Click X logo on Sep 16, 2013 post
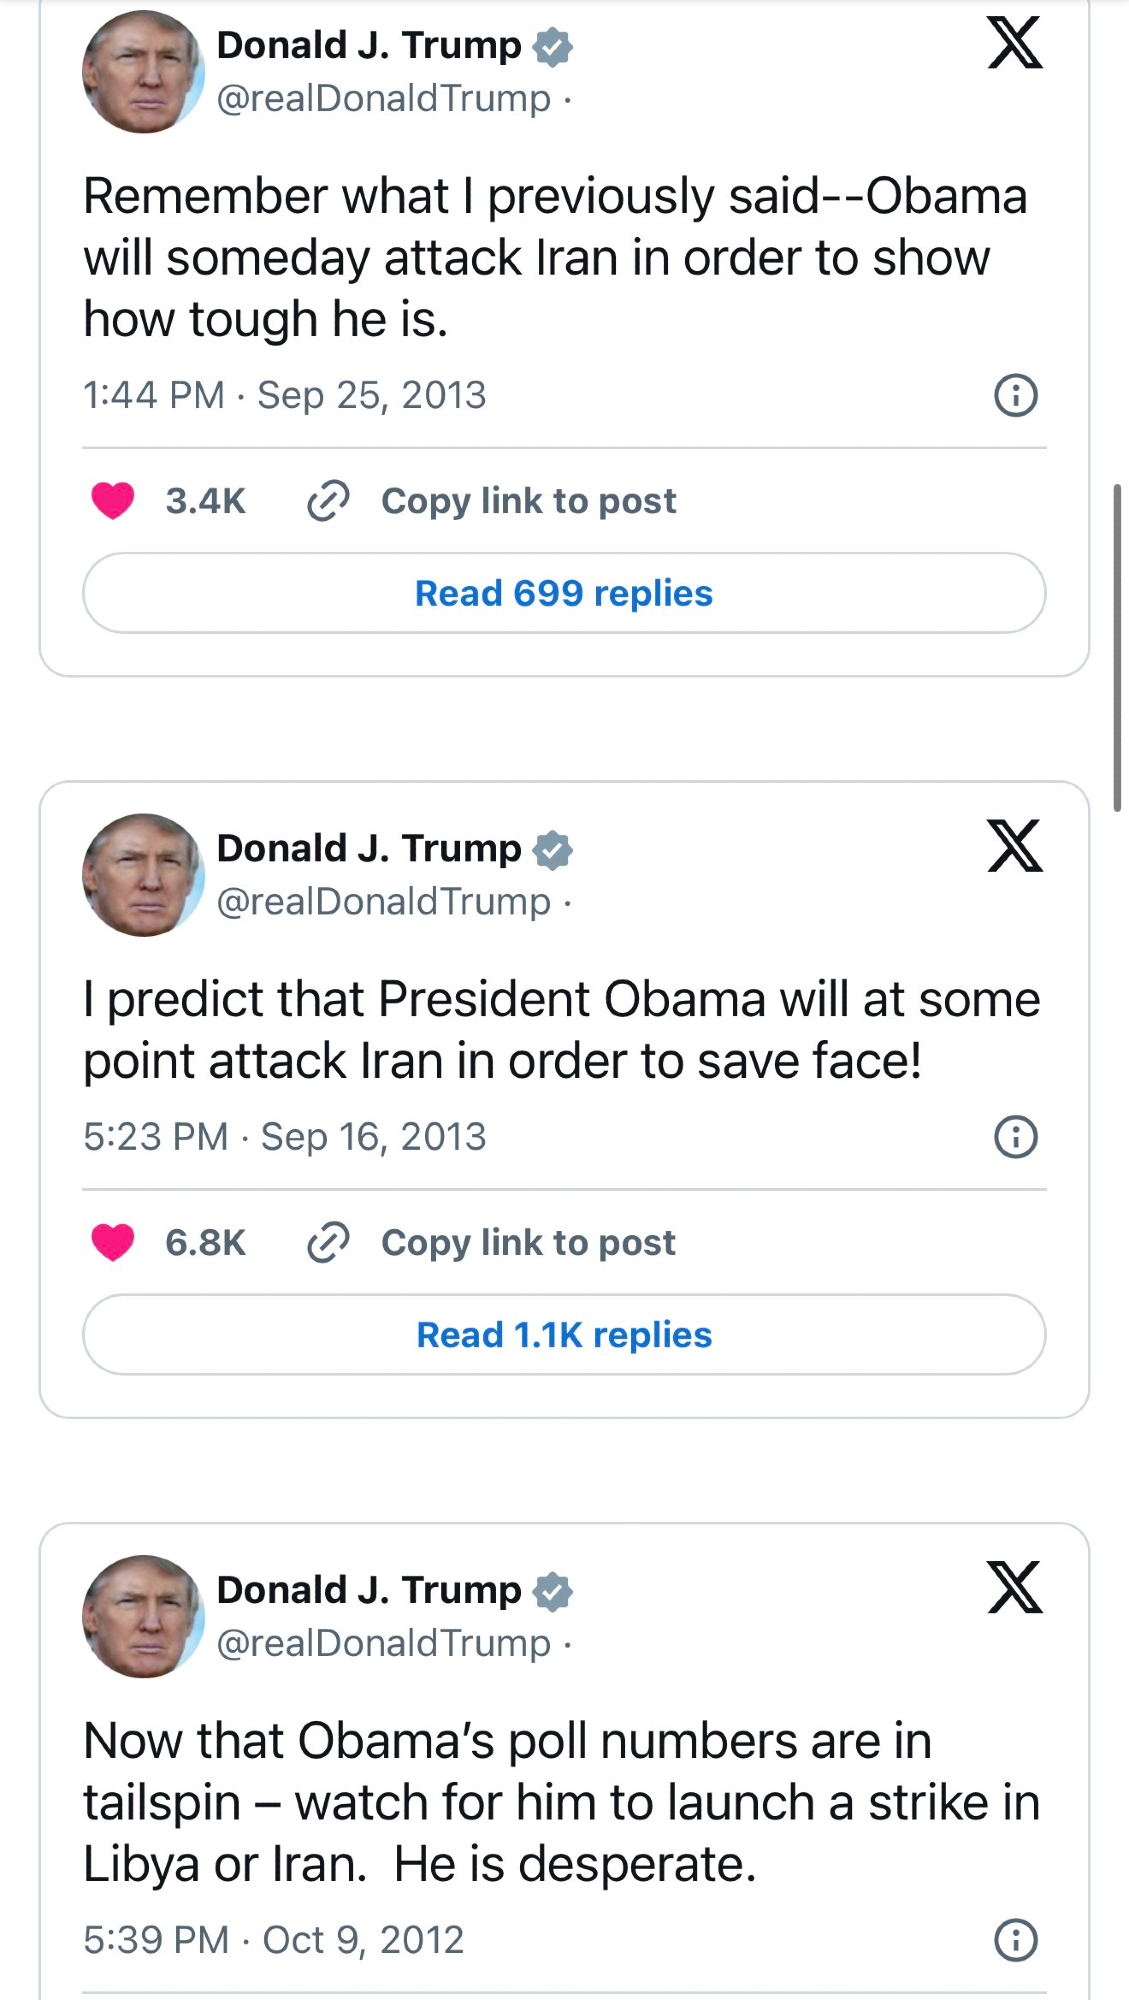 coord(1015,846)
